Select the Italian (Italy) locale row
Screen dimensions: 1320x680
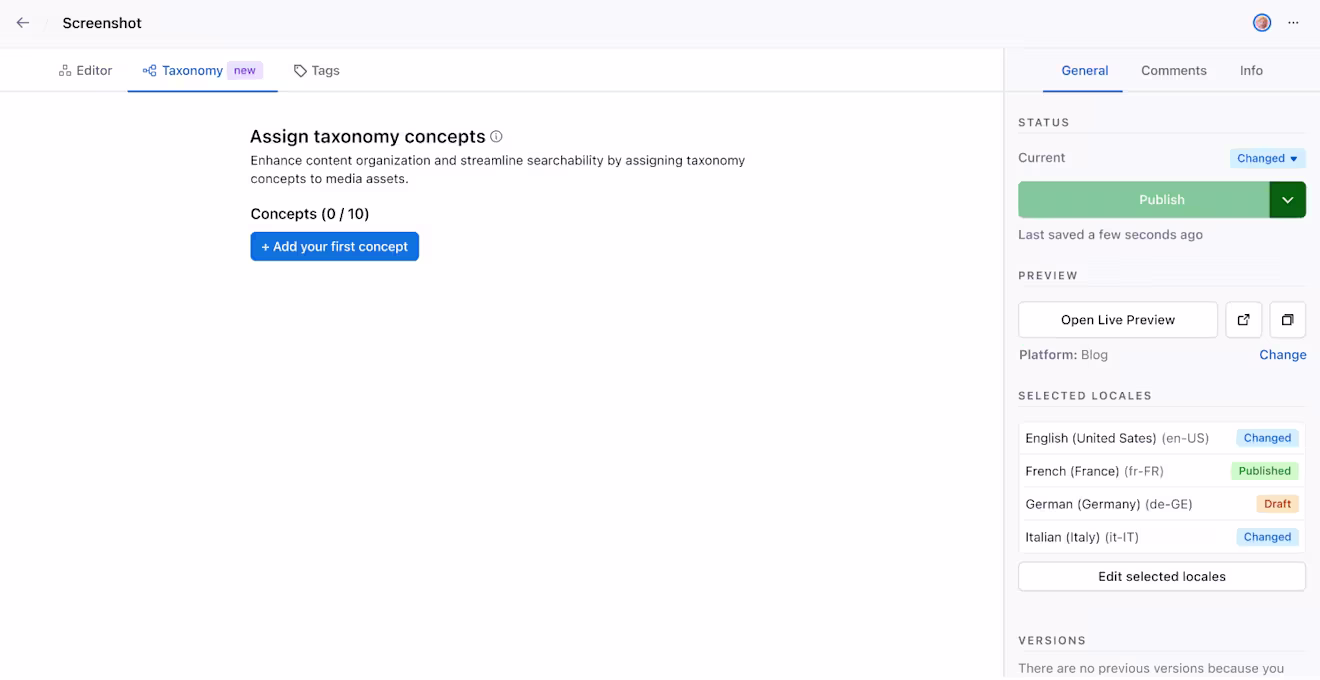(1161, 537)
